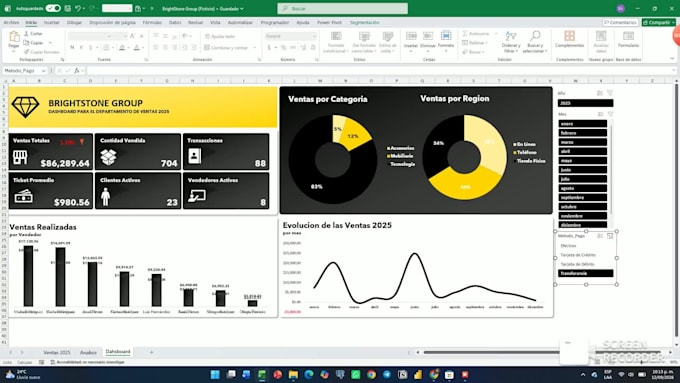Image resolution: width=680 pixels, height=383 pixels.
Task: Click the Eliminar celdas icon
Action: tap(428, 36)
